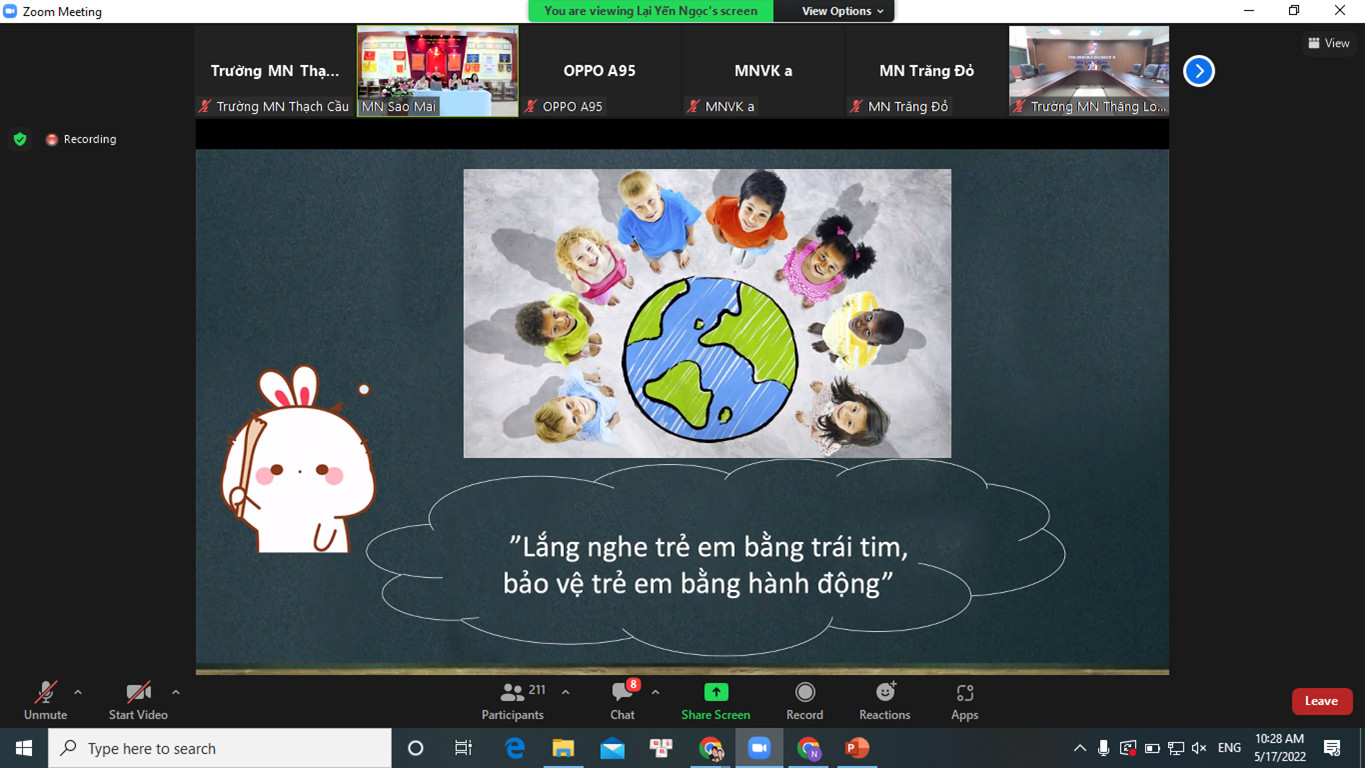Open PowerPoint from the taskbar
Screen dimensions: 1366x768
[857, 748]
